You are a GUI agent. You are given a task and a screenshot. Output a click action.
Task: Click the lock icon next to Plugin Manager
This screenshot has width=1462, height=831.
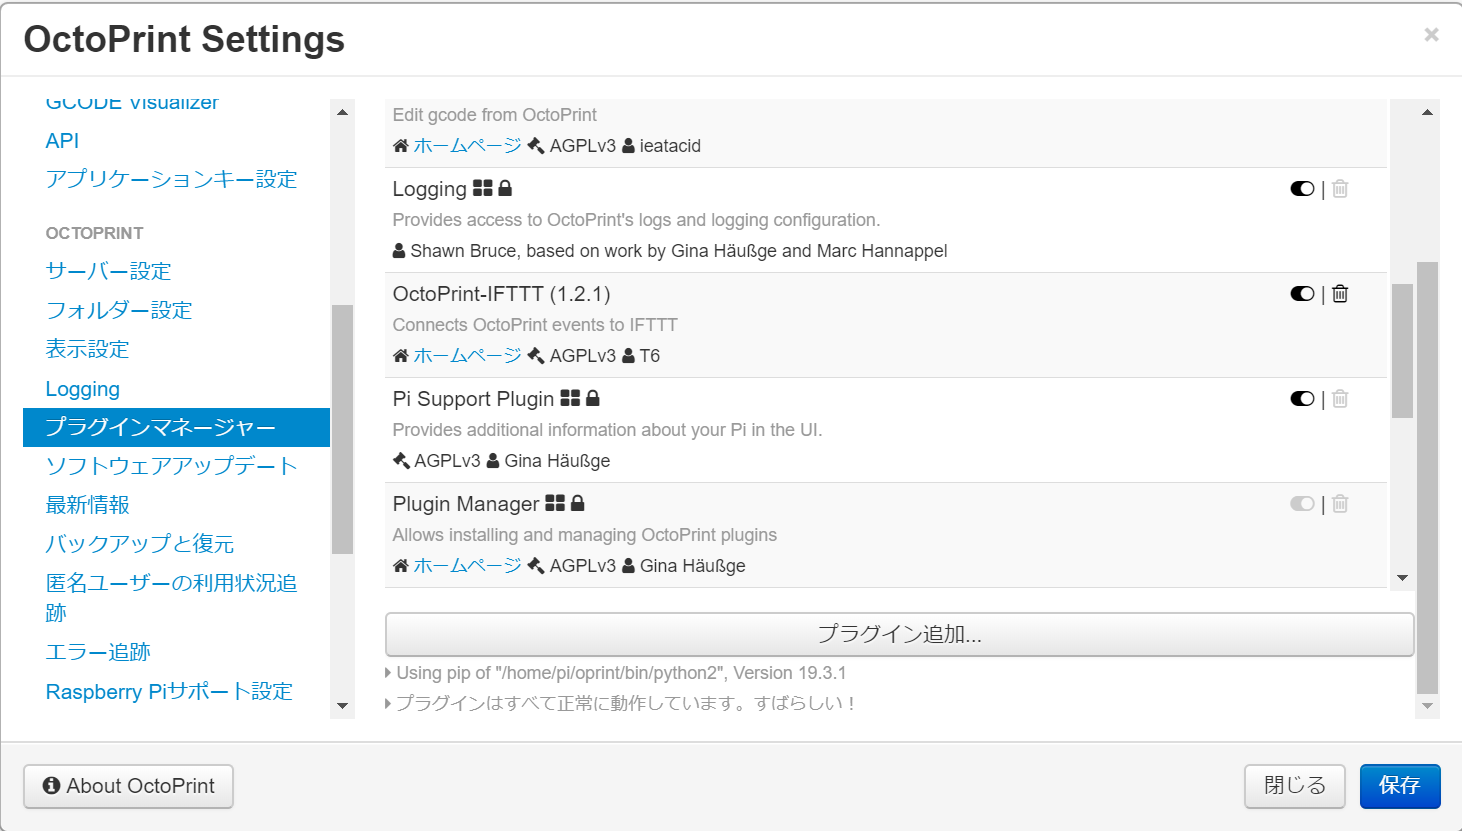tap(577, 503)
